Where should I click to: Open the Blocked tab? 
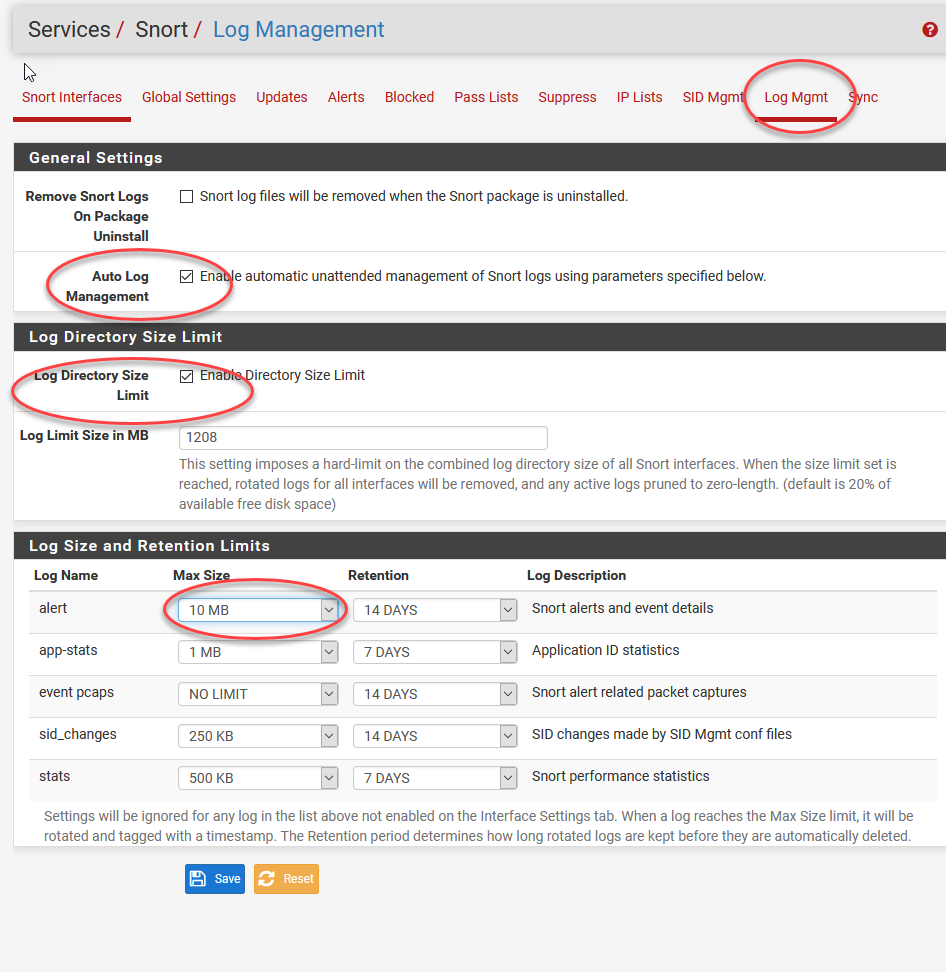[409, 97]
